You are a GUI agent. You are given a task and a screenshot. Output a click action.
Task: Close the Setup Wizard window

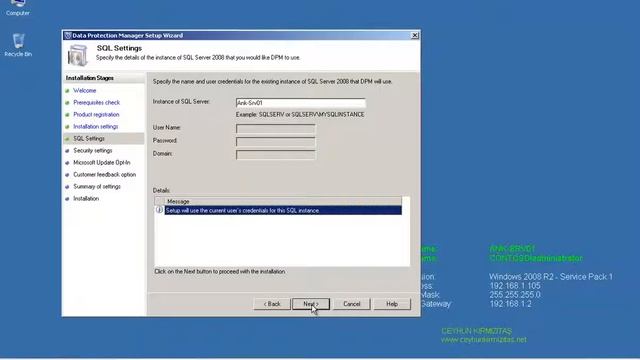[415, 36]
